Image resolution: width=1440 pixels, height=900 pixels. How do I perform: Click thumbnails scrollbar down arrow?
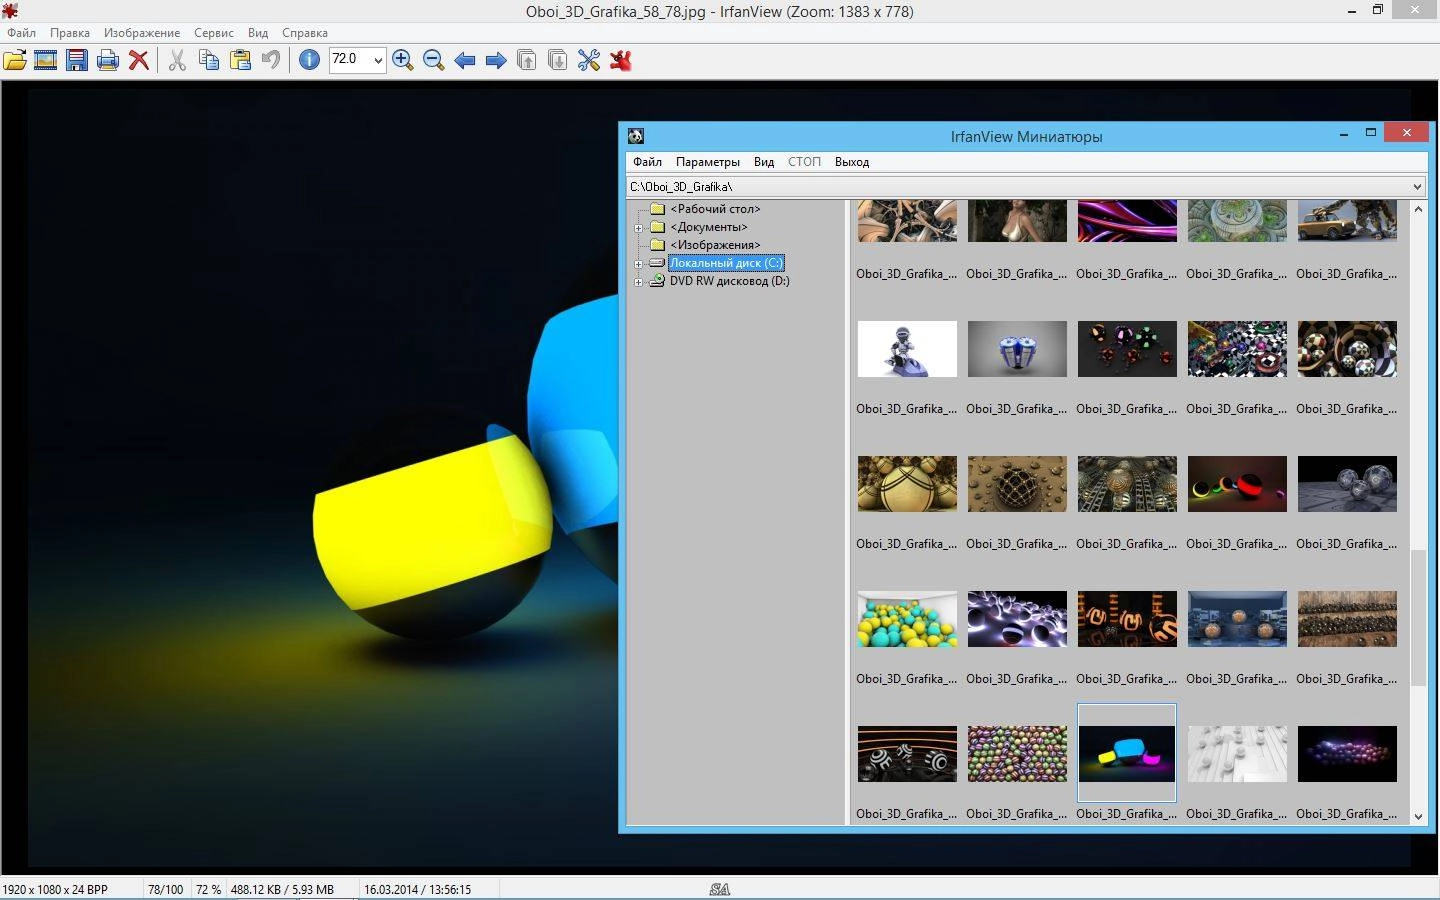1418,816
